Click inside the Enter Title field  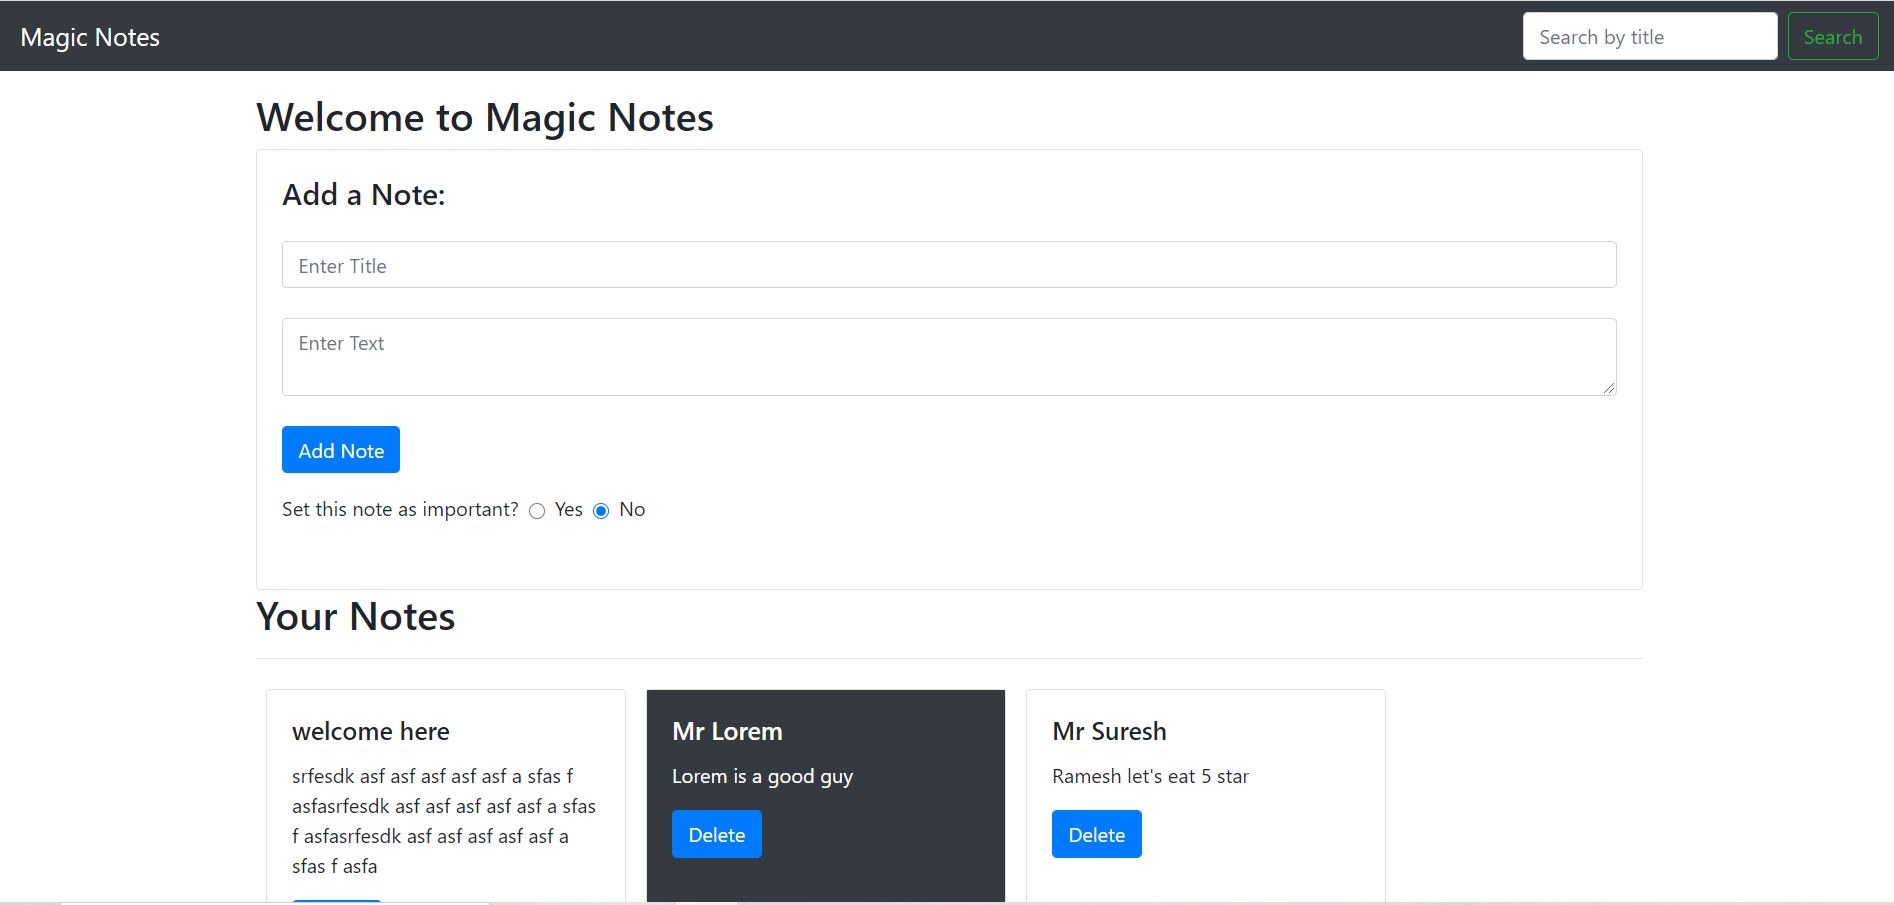(x=948, y=264)
